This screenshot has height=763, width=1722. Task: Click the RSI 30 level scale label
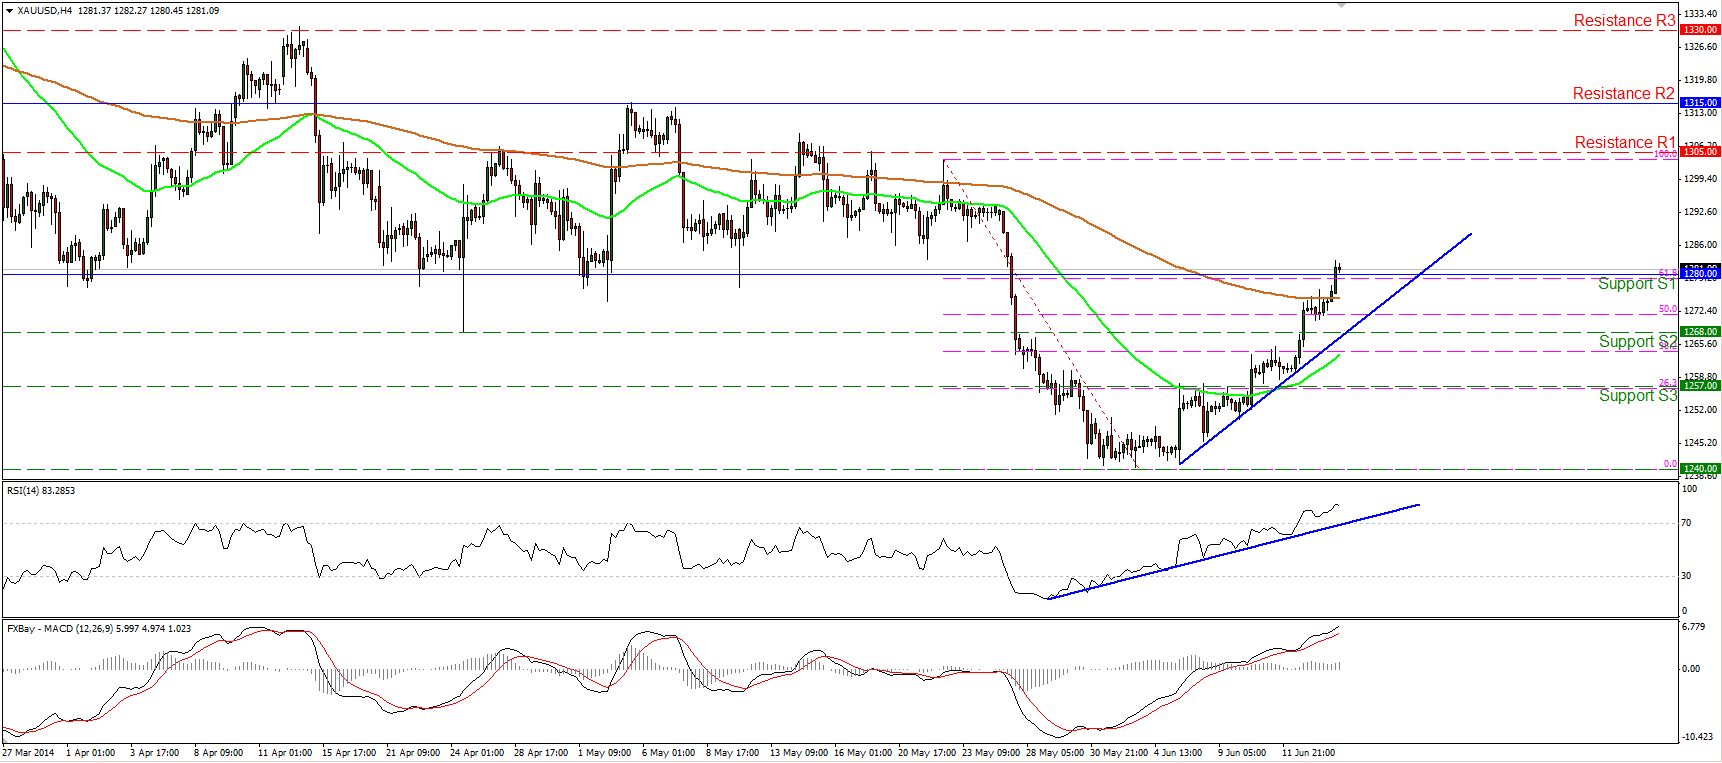tap(1686, 576)
